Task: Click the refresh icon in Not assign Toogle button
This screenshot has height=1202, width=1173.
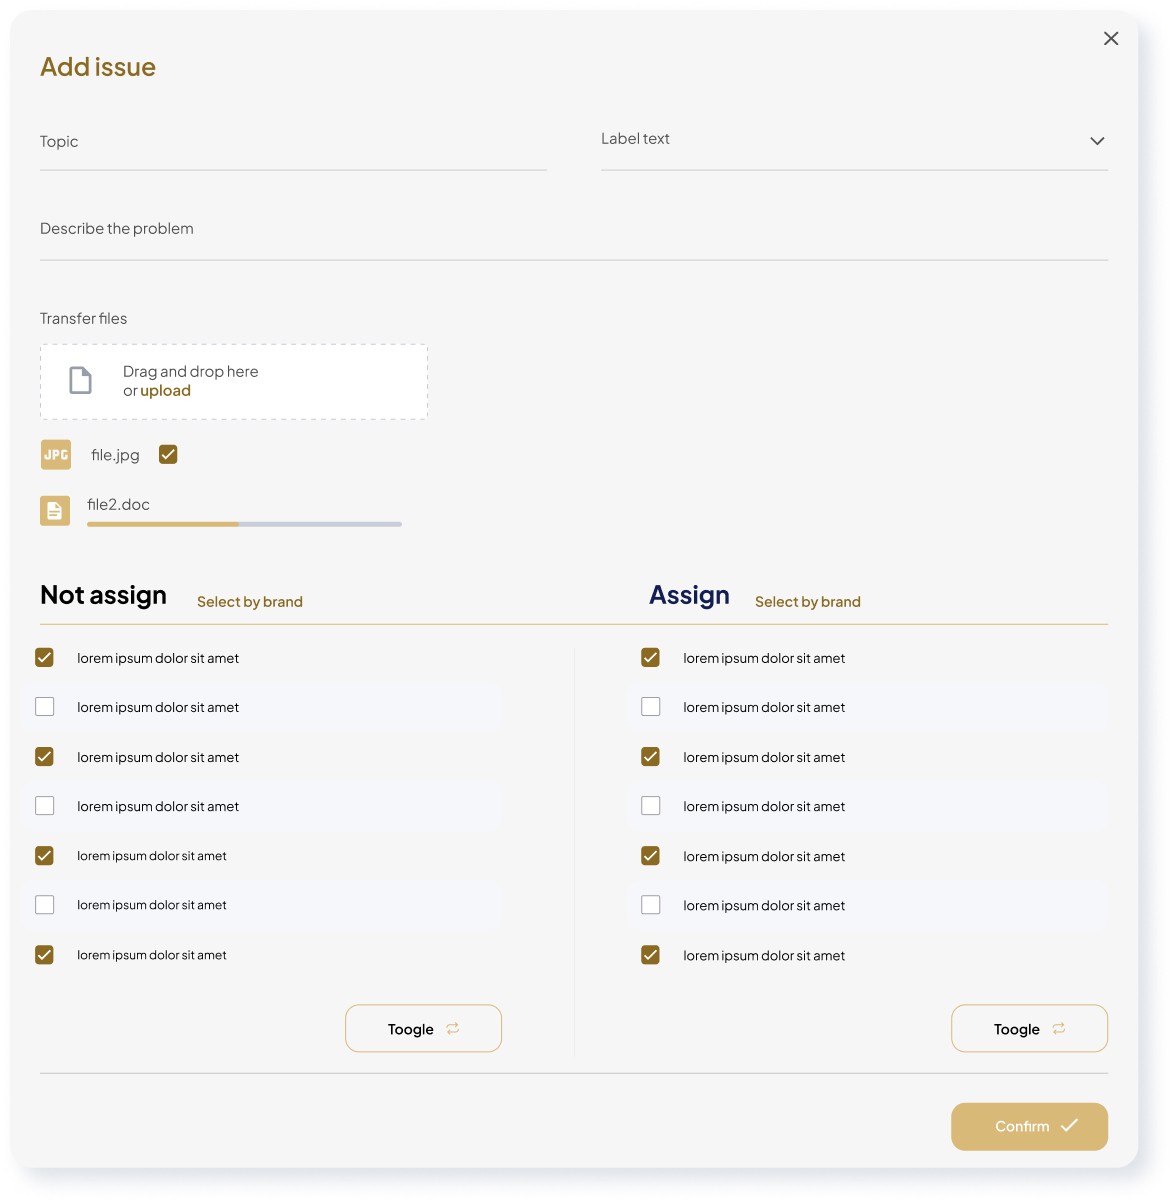Action: (x=452, y=1028)
